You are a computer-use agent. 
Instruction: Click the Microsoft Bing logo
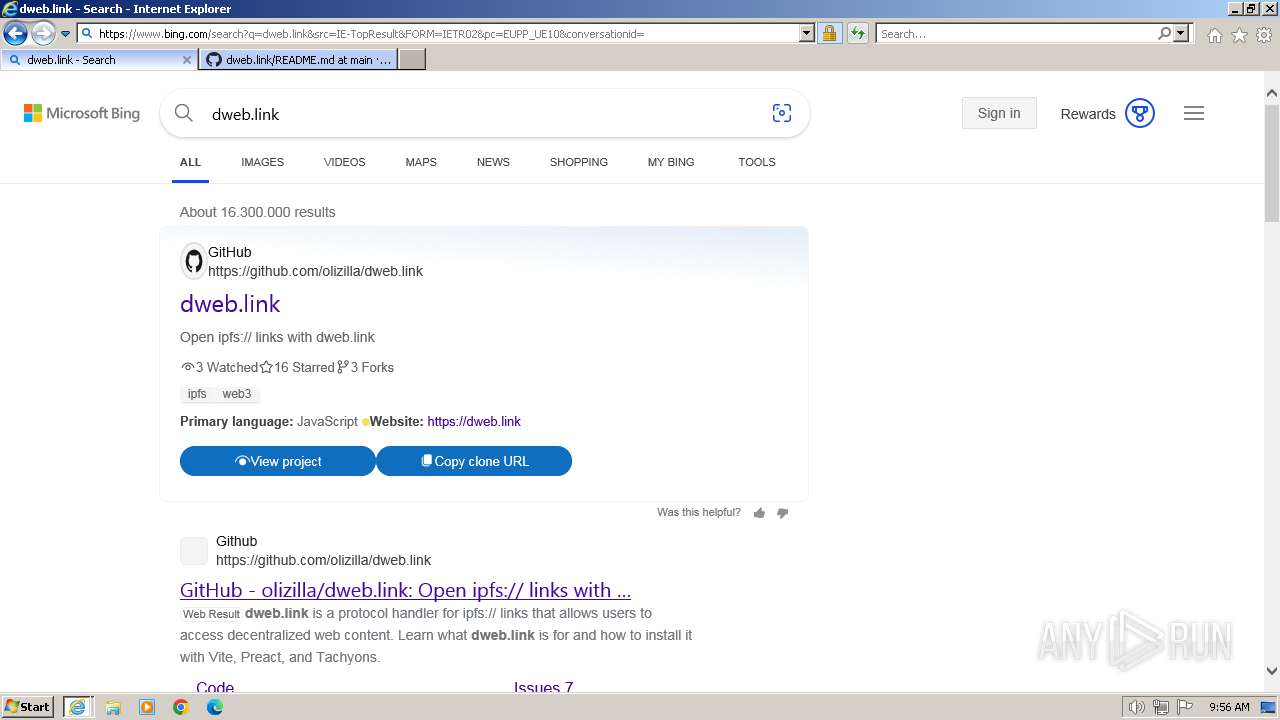click(x=82, y=114)
